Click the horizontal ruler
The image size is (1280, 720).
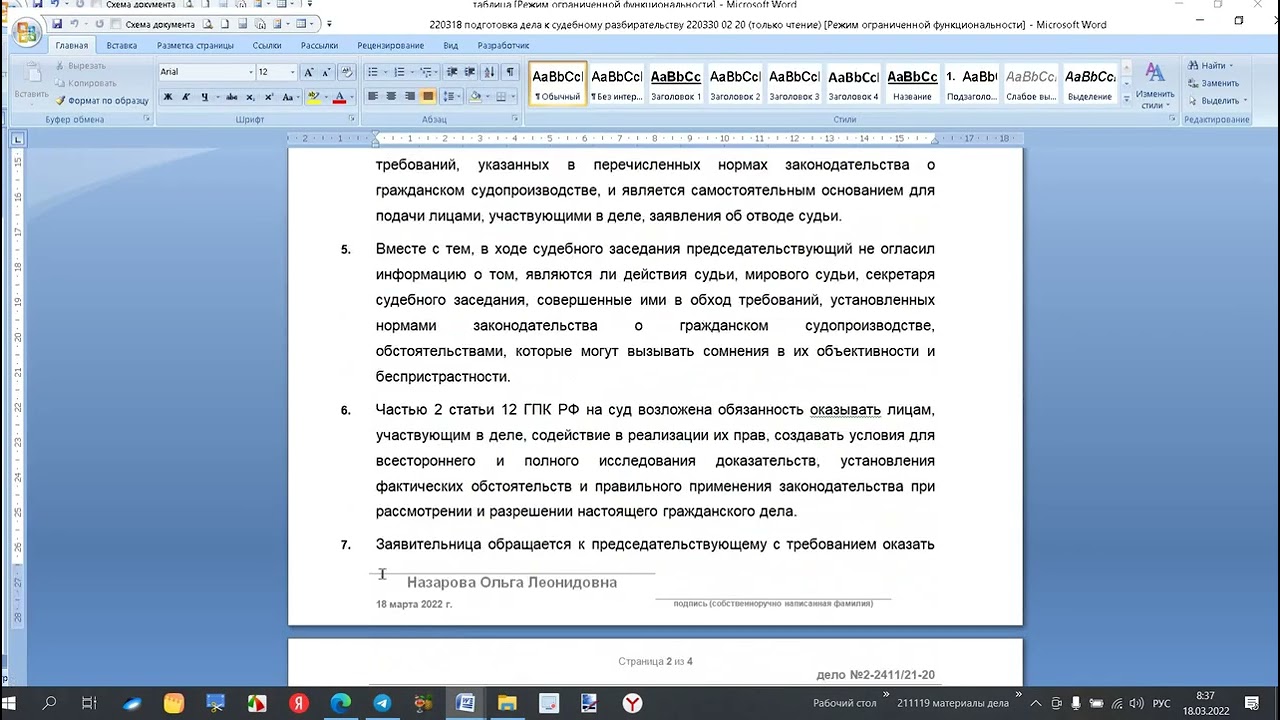pyautogui.click(x=655, y=139)
